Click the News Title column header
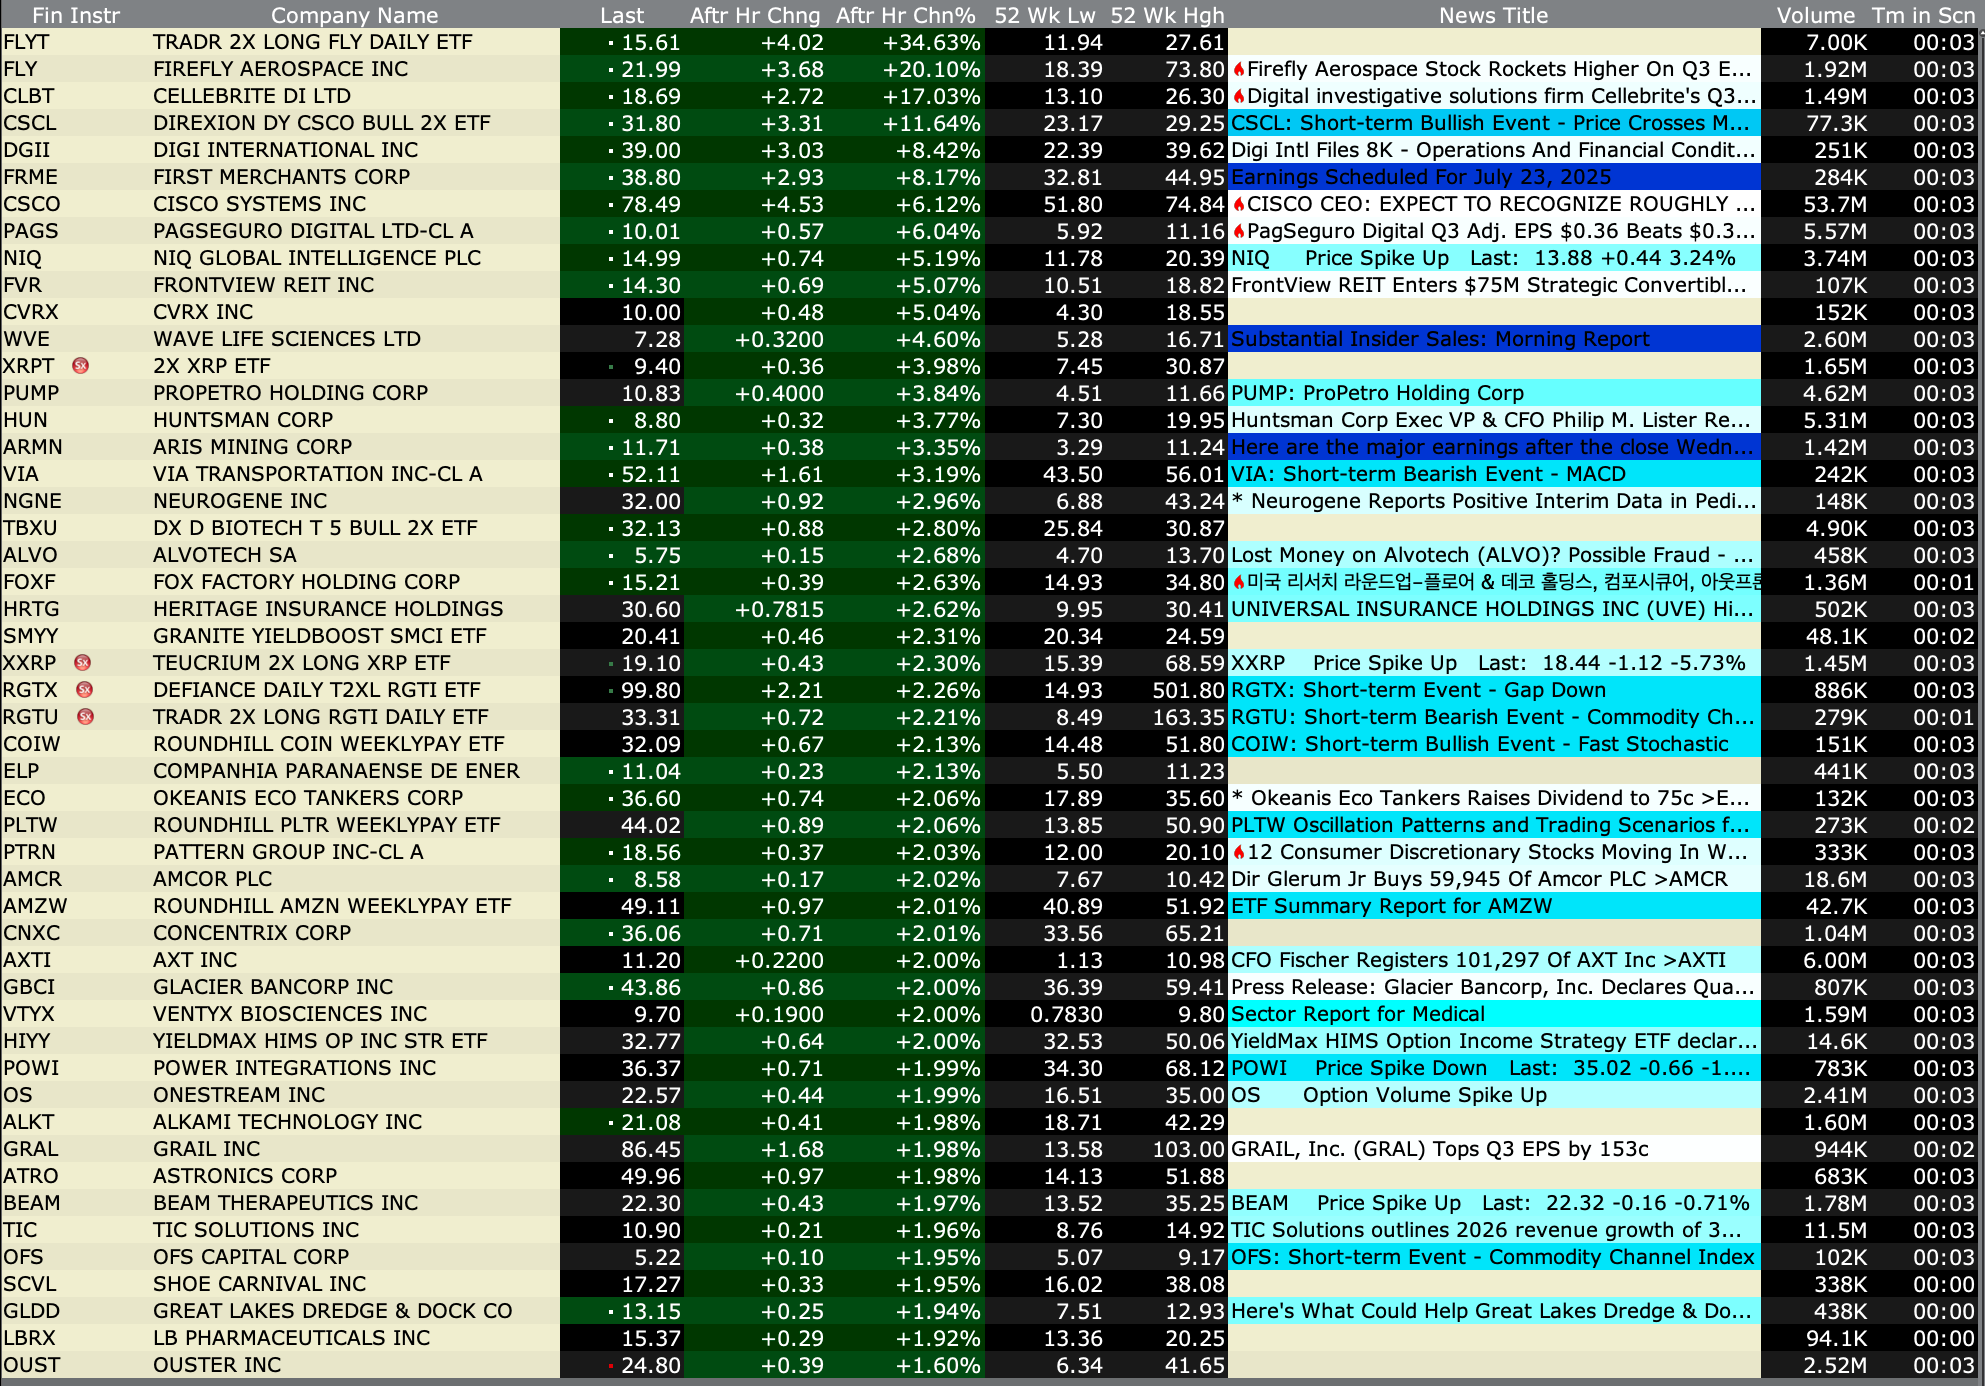 pyautogui.click(x=1493, y=15)
